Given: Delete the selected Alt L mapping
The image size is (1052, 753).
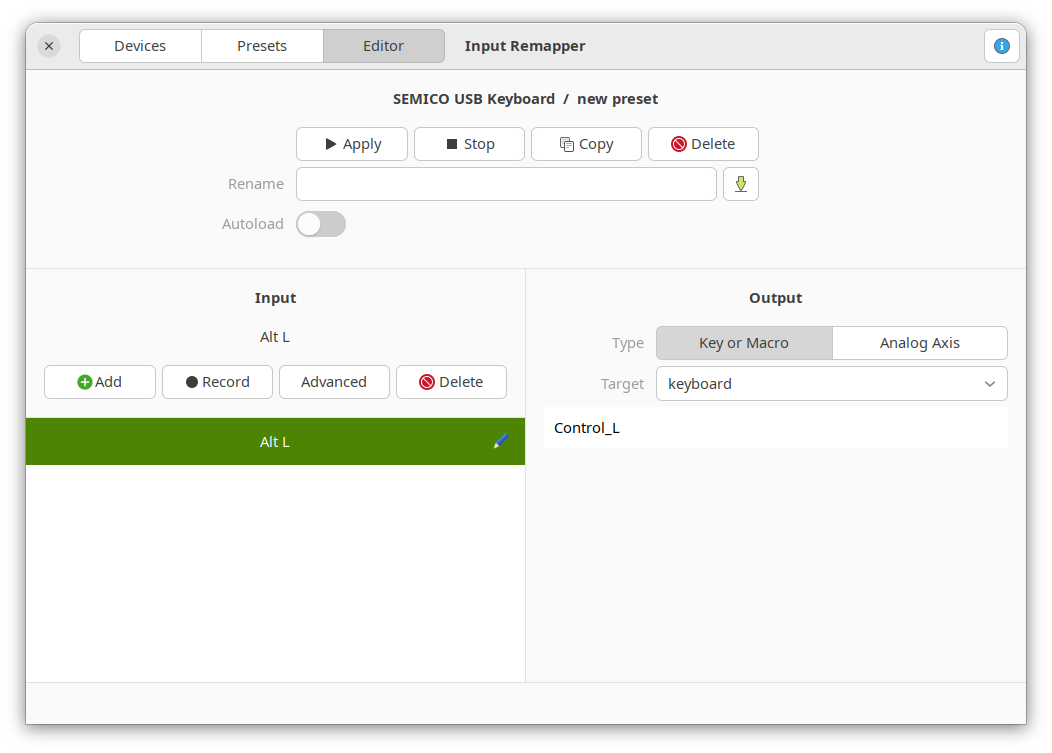Looking at the screenshot, I should pyautogui.click(x=451, y=382).
